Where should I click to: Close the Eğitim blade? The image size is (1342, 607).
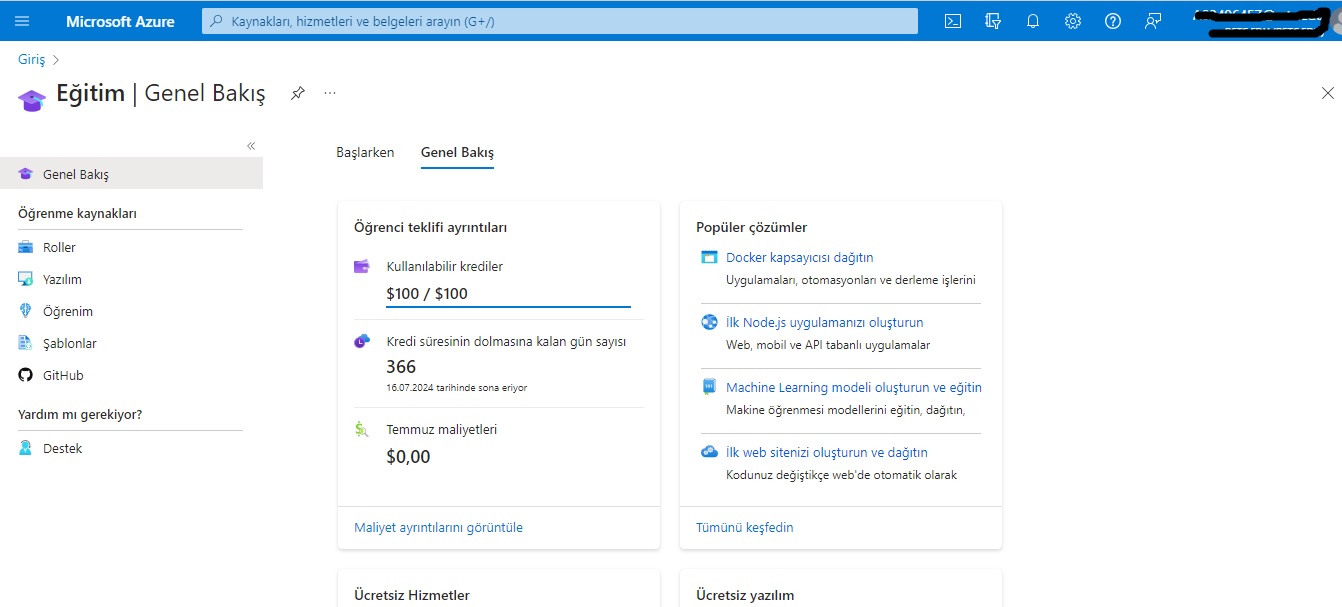(1328, 93)
